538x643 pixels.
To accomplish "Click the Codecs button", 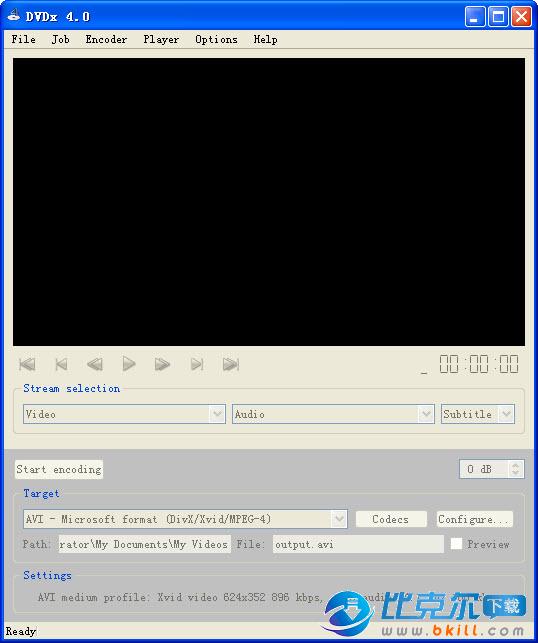I will coord(391,519).
